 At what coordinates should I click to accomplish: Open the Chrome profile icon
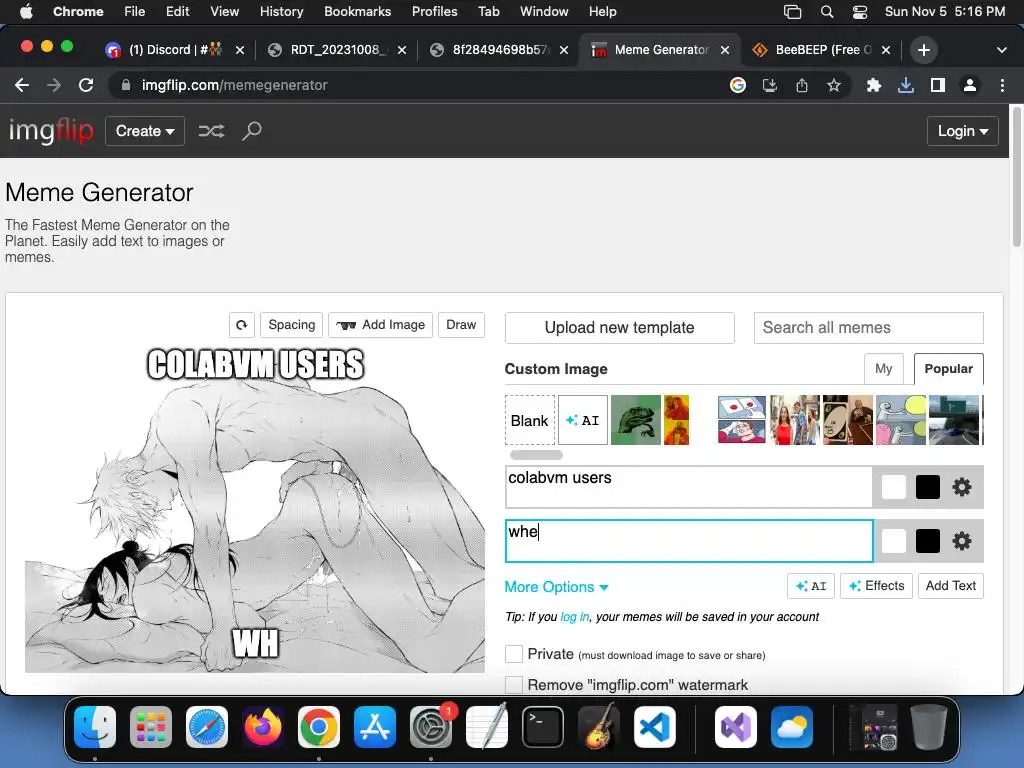[x=970, y=85]
